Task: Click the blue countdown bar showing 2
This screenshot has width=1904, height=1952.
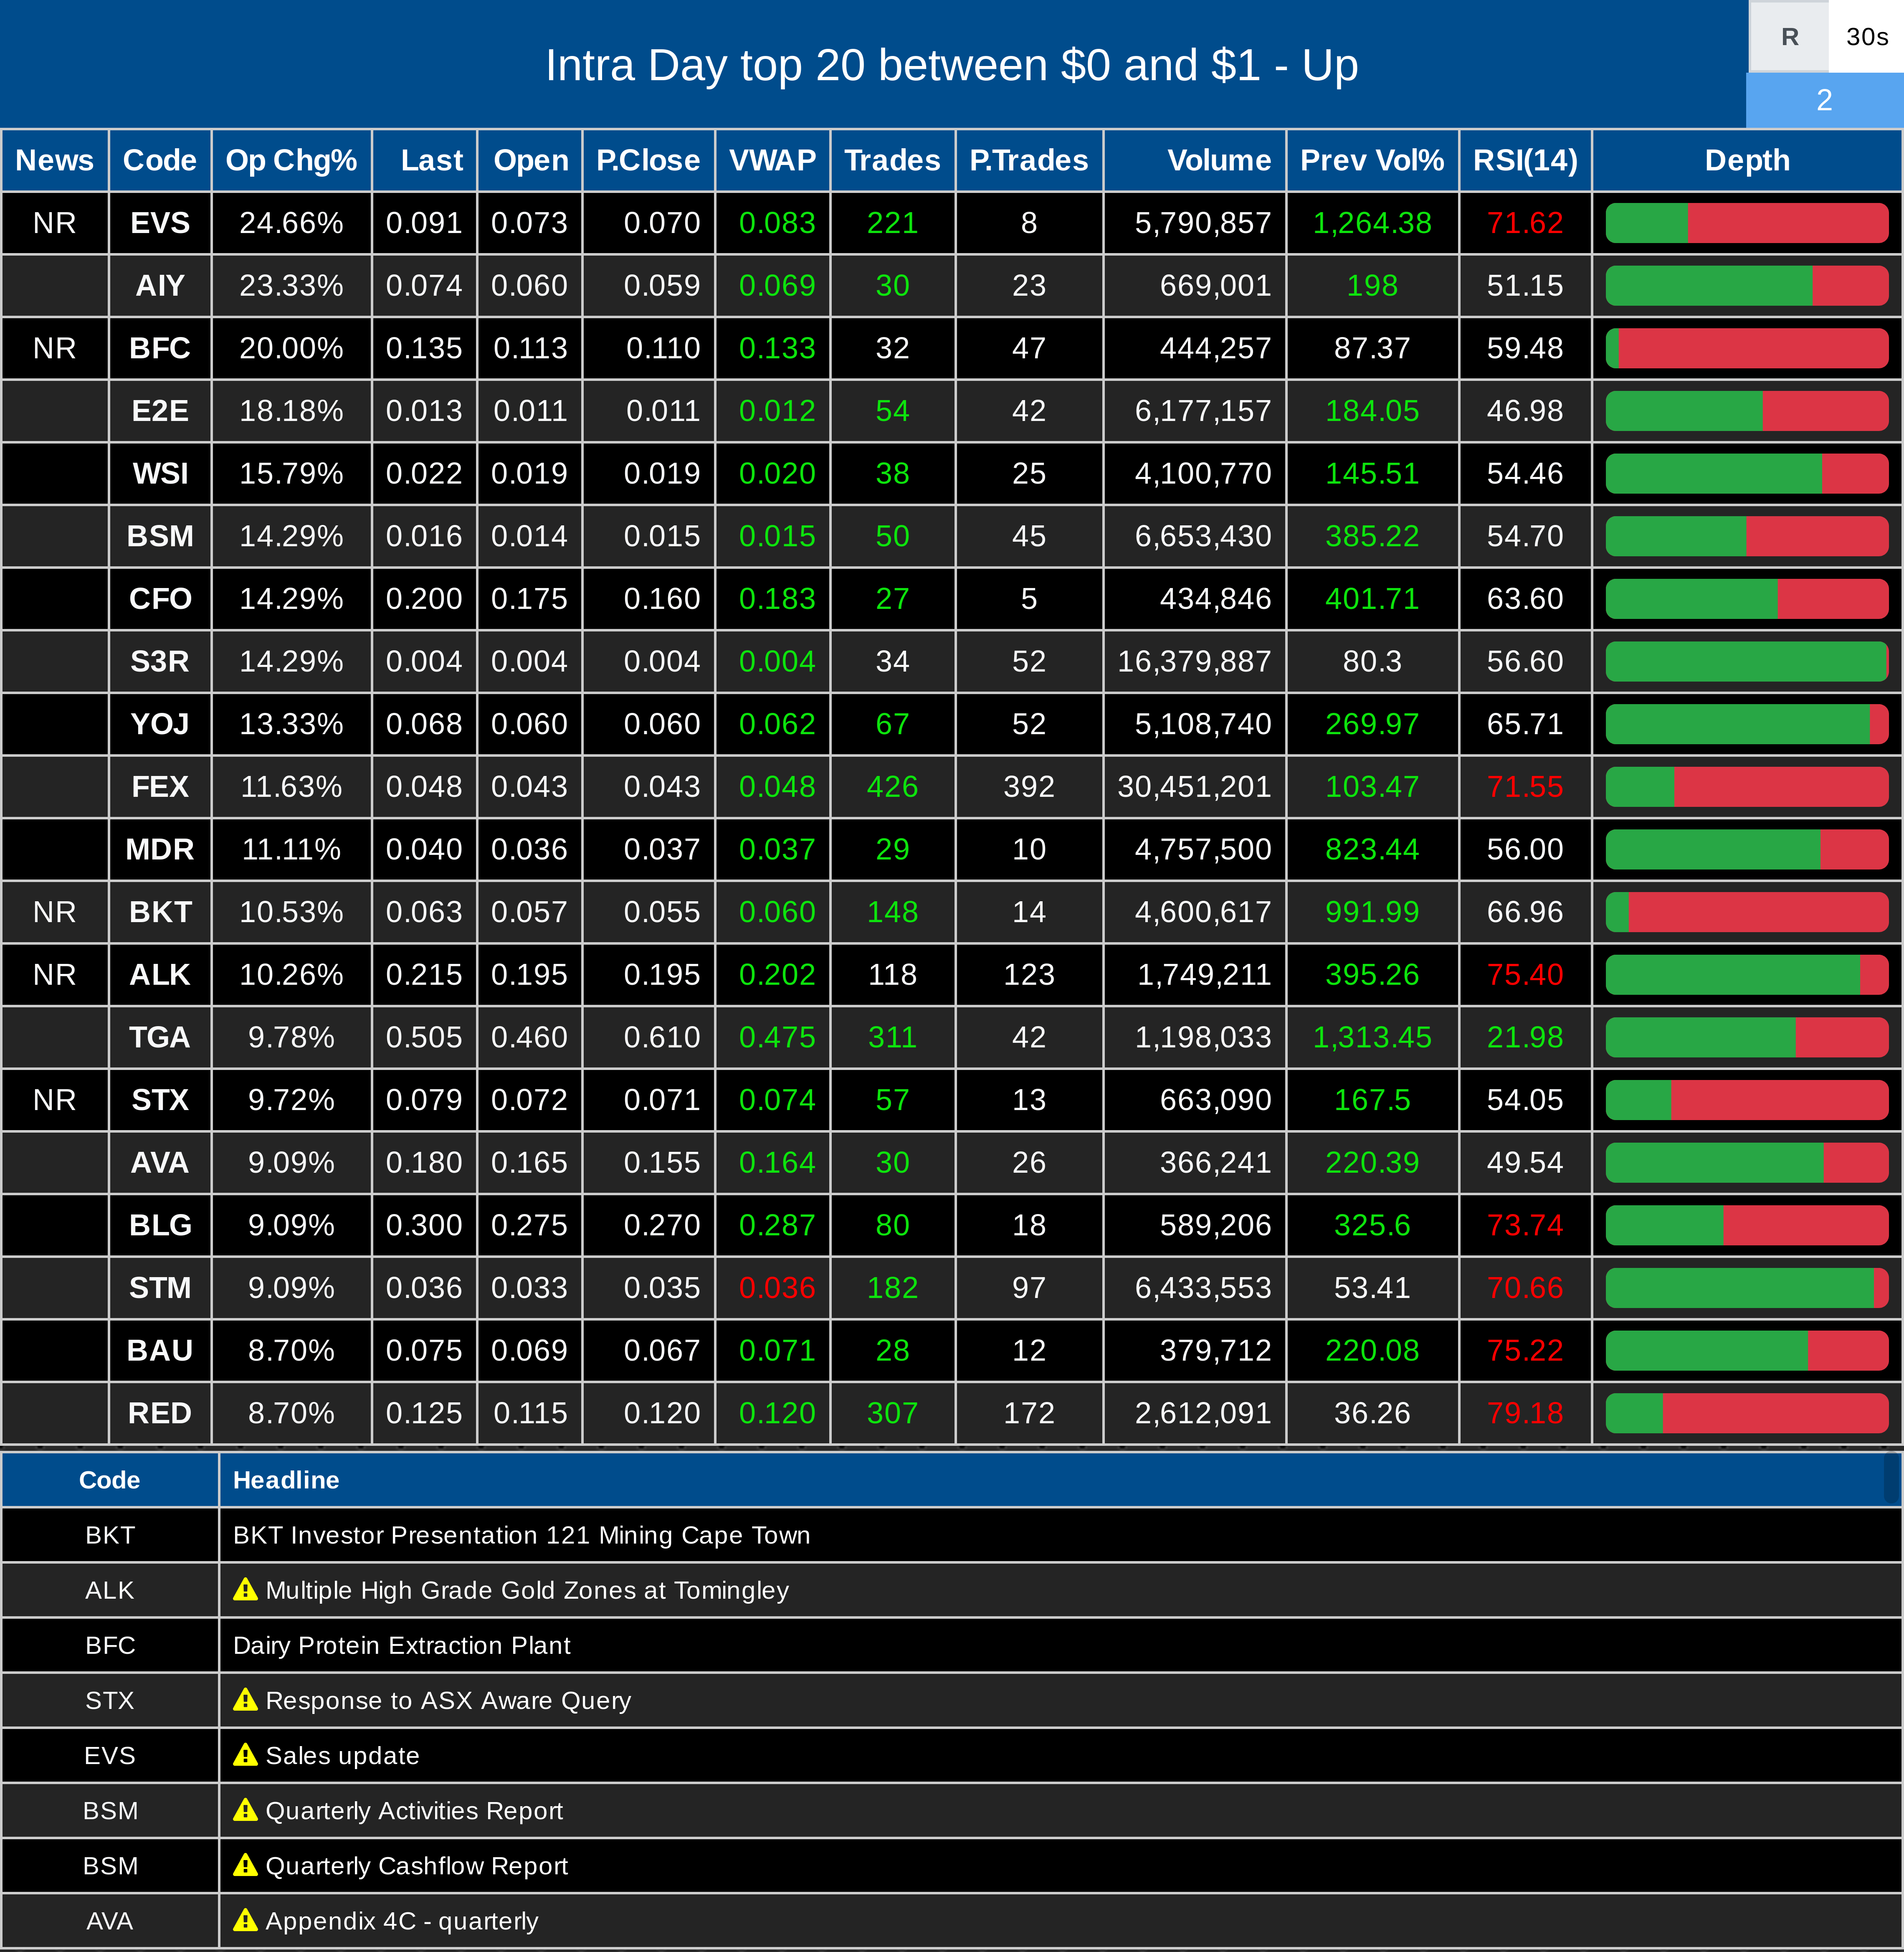Action: pyautogui.click(x=1824, y=100)
